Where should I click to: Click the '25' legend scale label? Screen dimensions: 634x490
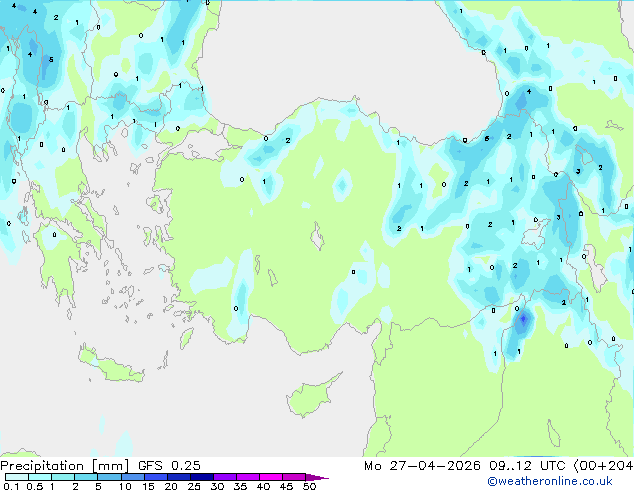[194, 486]
